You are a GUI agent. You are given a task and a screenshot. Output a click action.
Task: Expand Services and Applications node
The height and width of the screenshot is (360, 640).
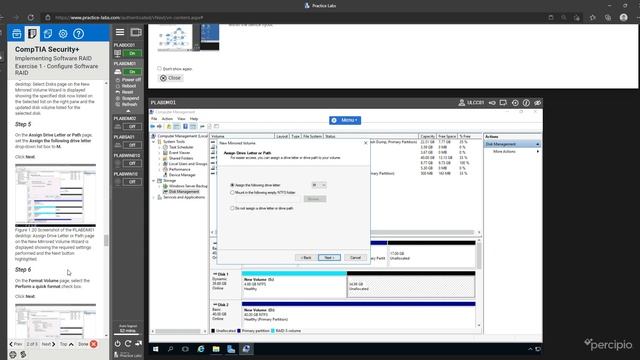pyautogui.click(x=154, y=198)
